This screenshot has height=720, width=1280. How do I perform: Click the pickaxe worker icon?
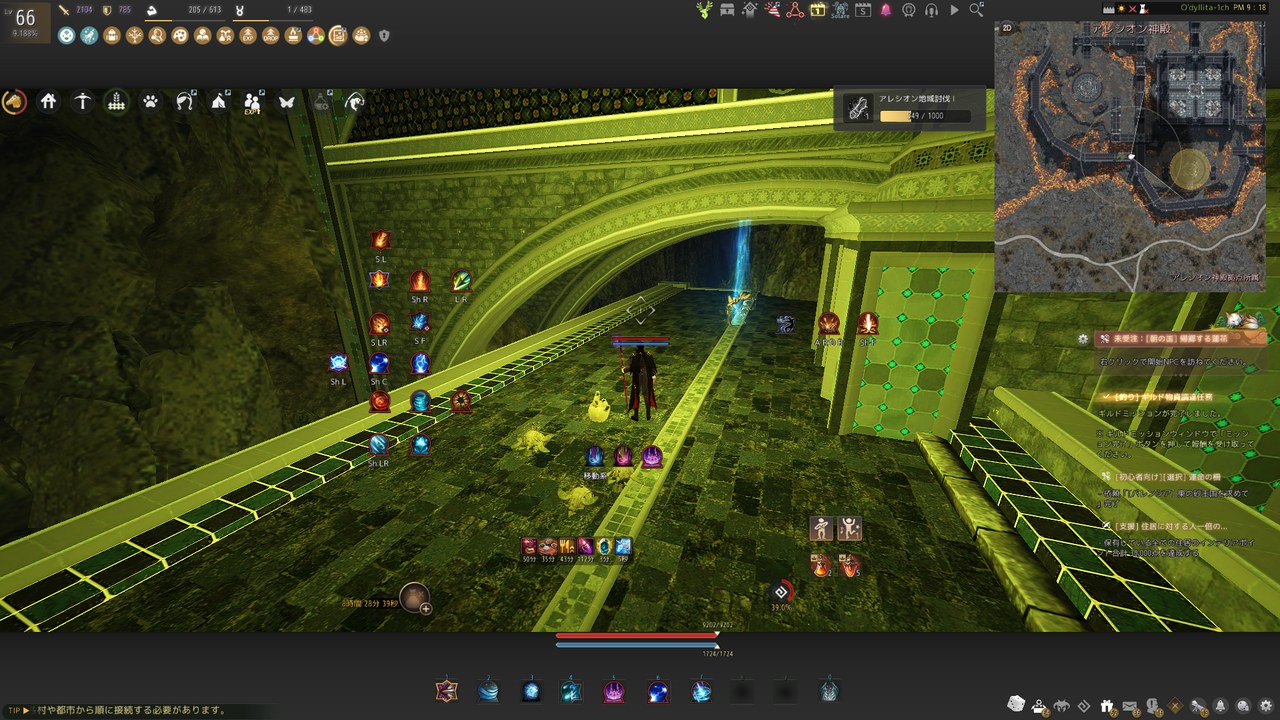82,101
